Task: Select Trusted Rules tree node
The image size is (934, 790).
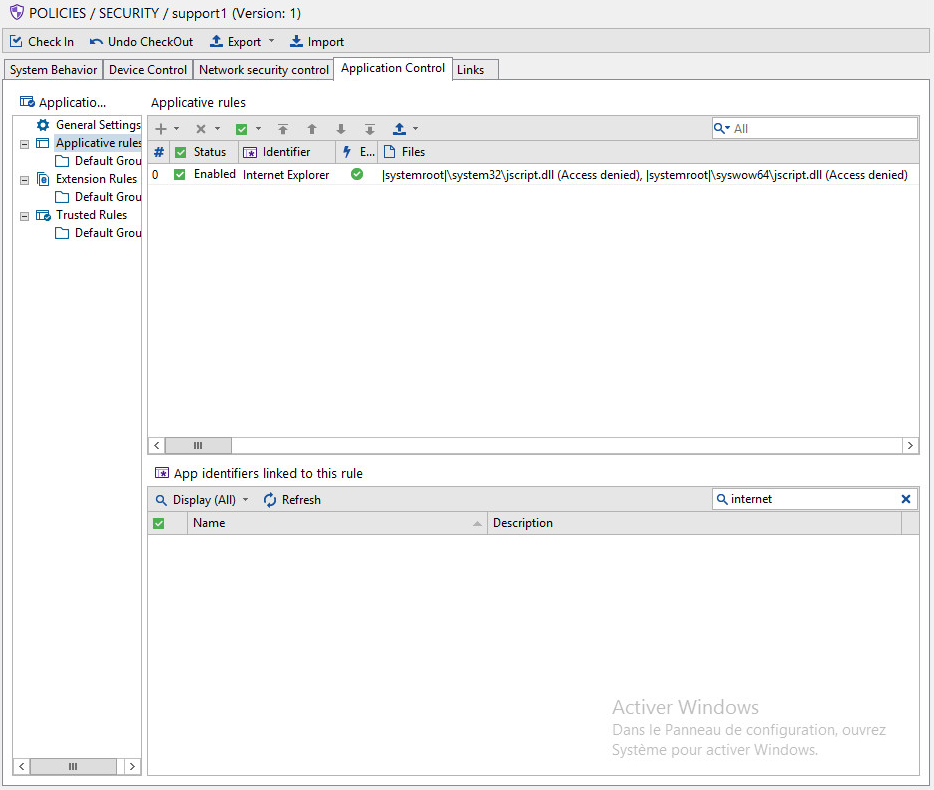Action: (x=91, y=214)
